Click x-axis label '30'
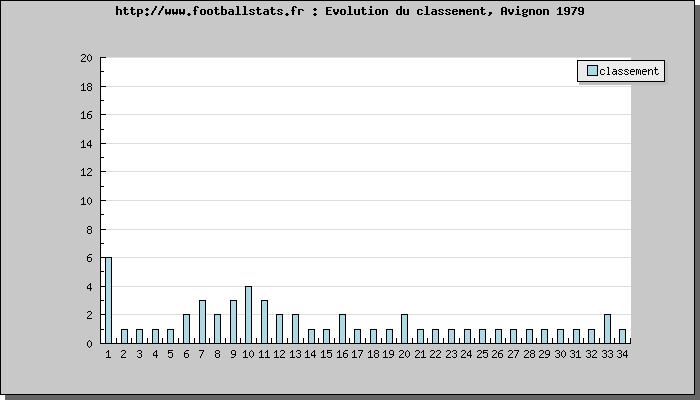 pyautogui.click(x=560, y=354)
